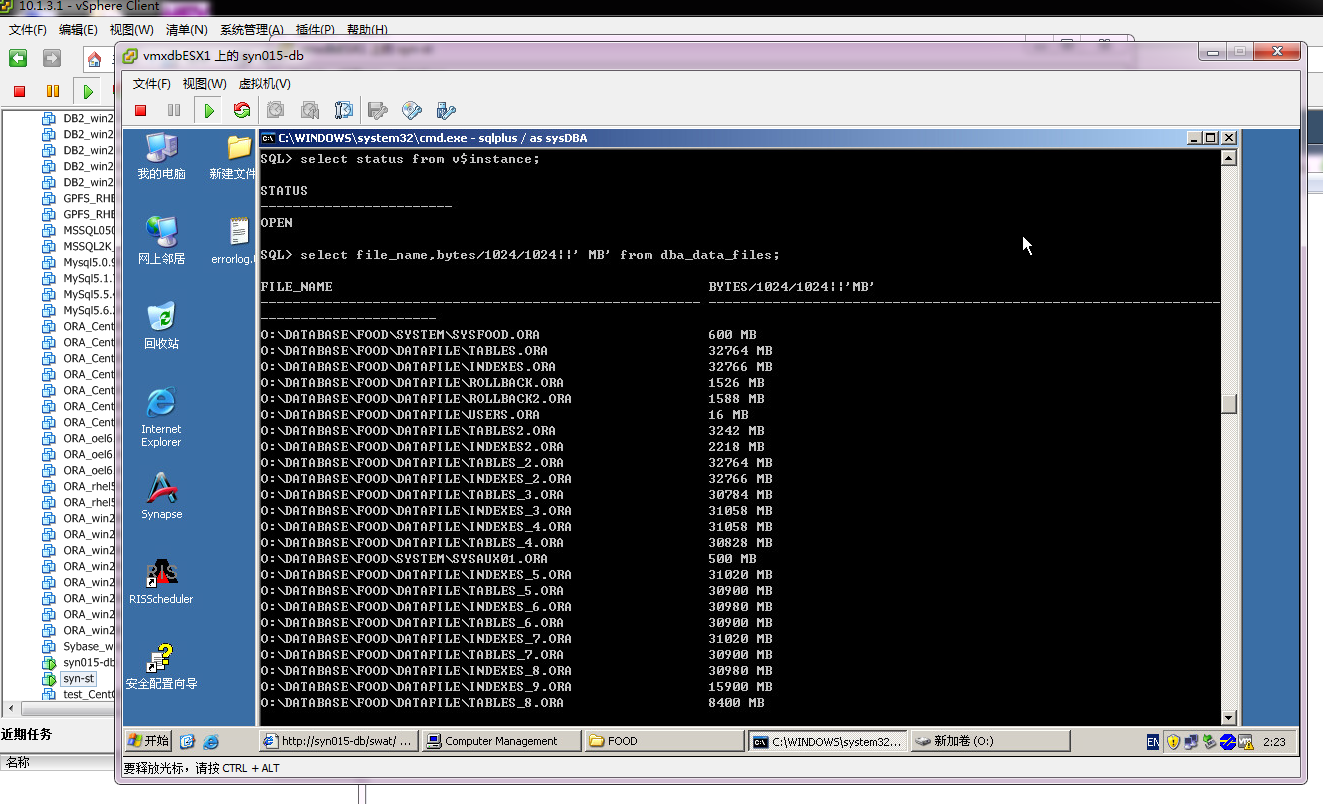
Task: Open the errorlog file desktop icon
Action: tap(236, 241)
